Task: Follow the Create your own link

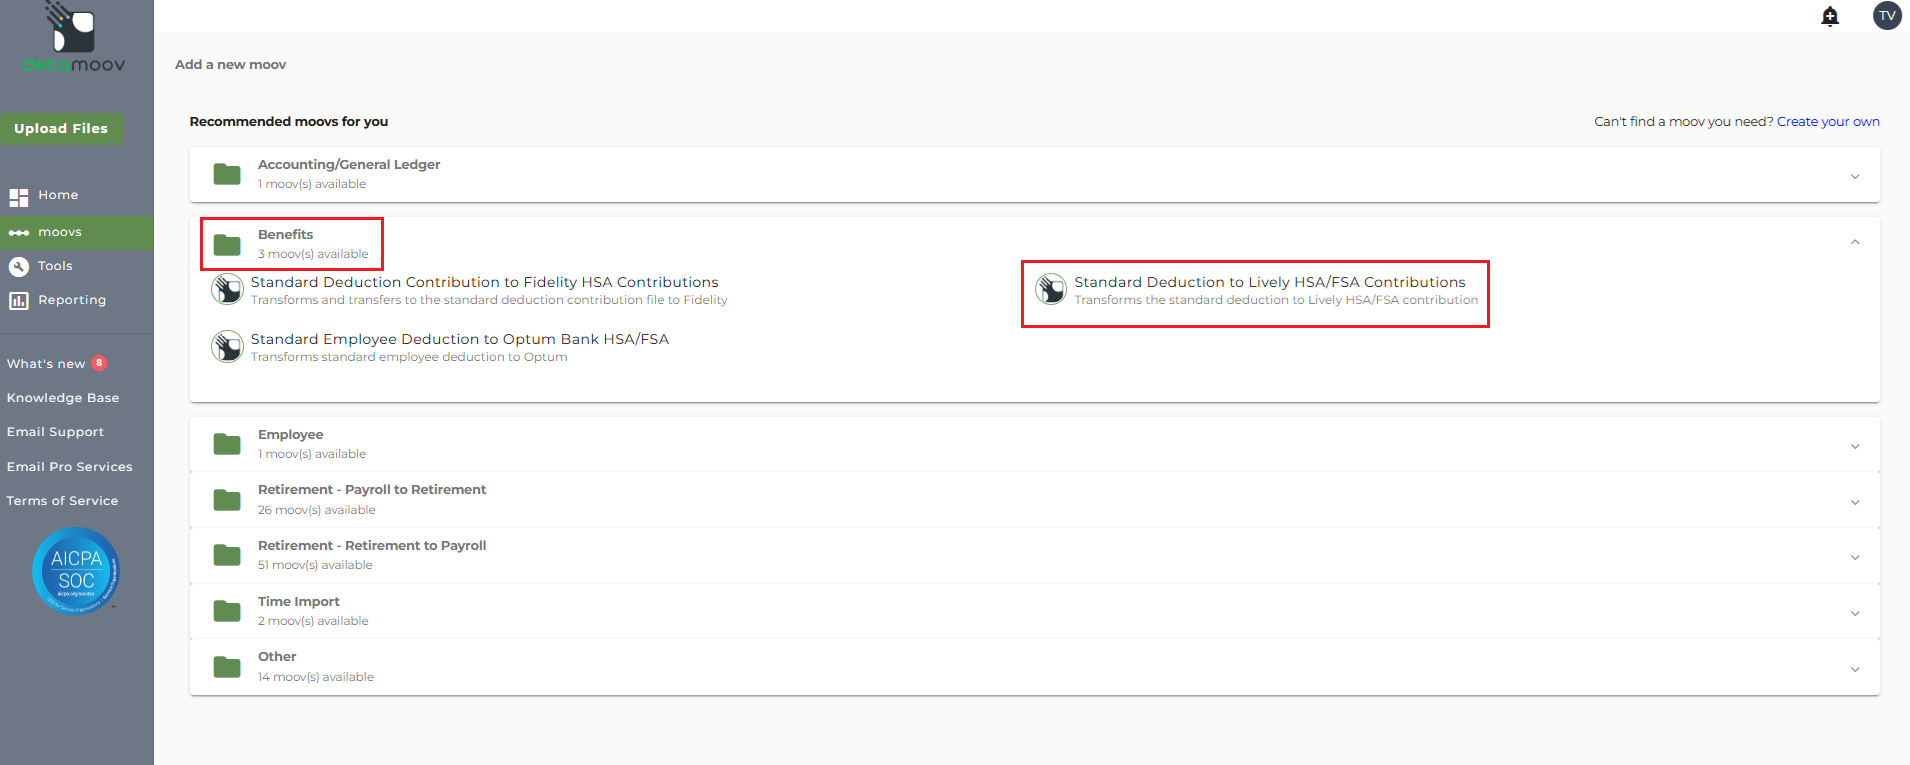Action: (1828, 122)
